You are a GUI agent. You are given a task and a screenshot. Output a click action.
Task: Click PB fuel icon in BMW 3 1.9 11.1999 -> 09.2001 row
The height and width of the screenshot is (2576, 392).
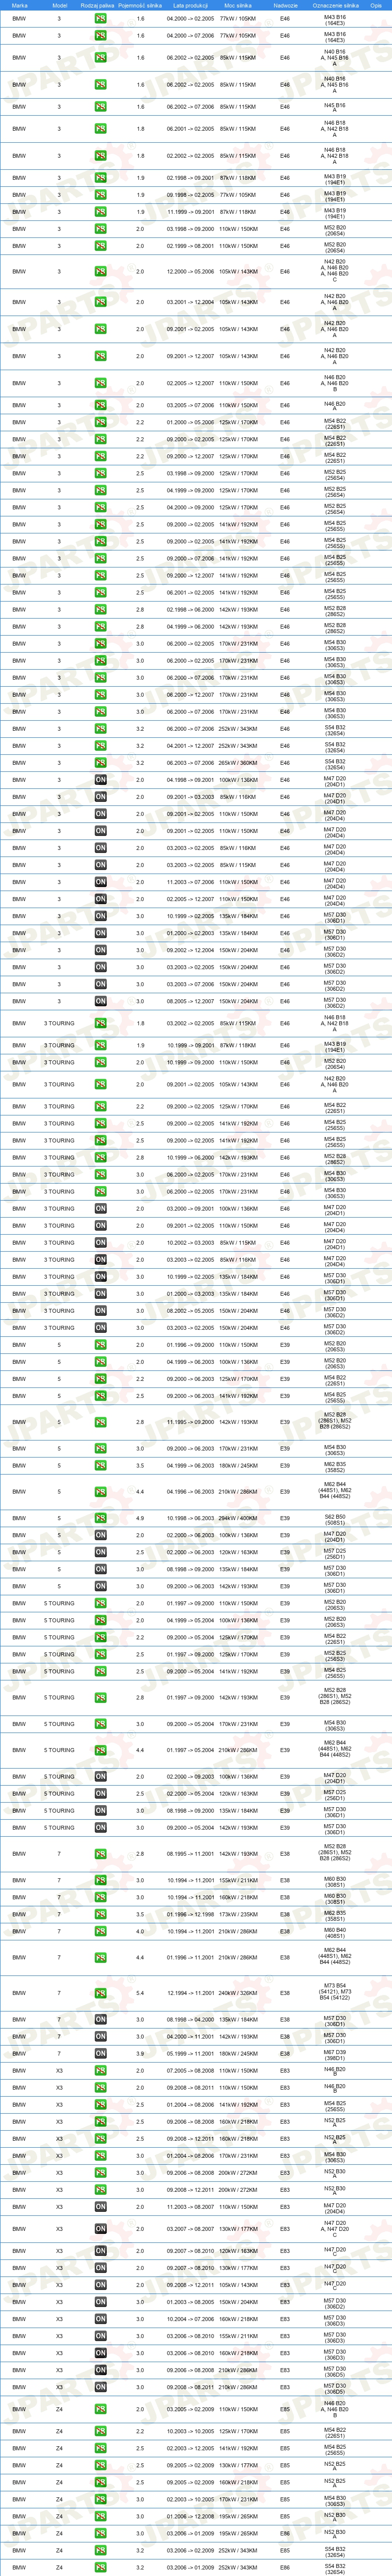(x=101, y=212)
